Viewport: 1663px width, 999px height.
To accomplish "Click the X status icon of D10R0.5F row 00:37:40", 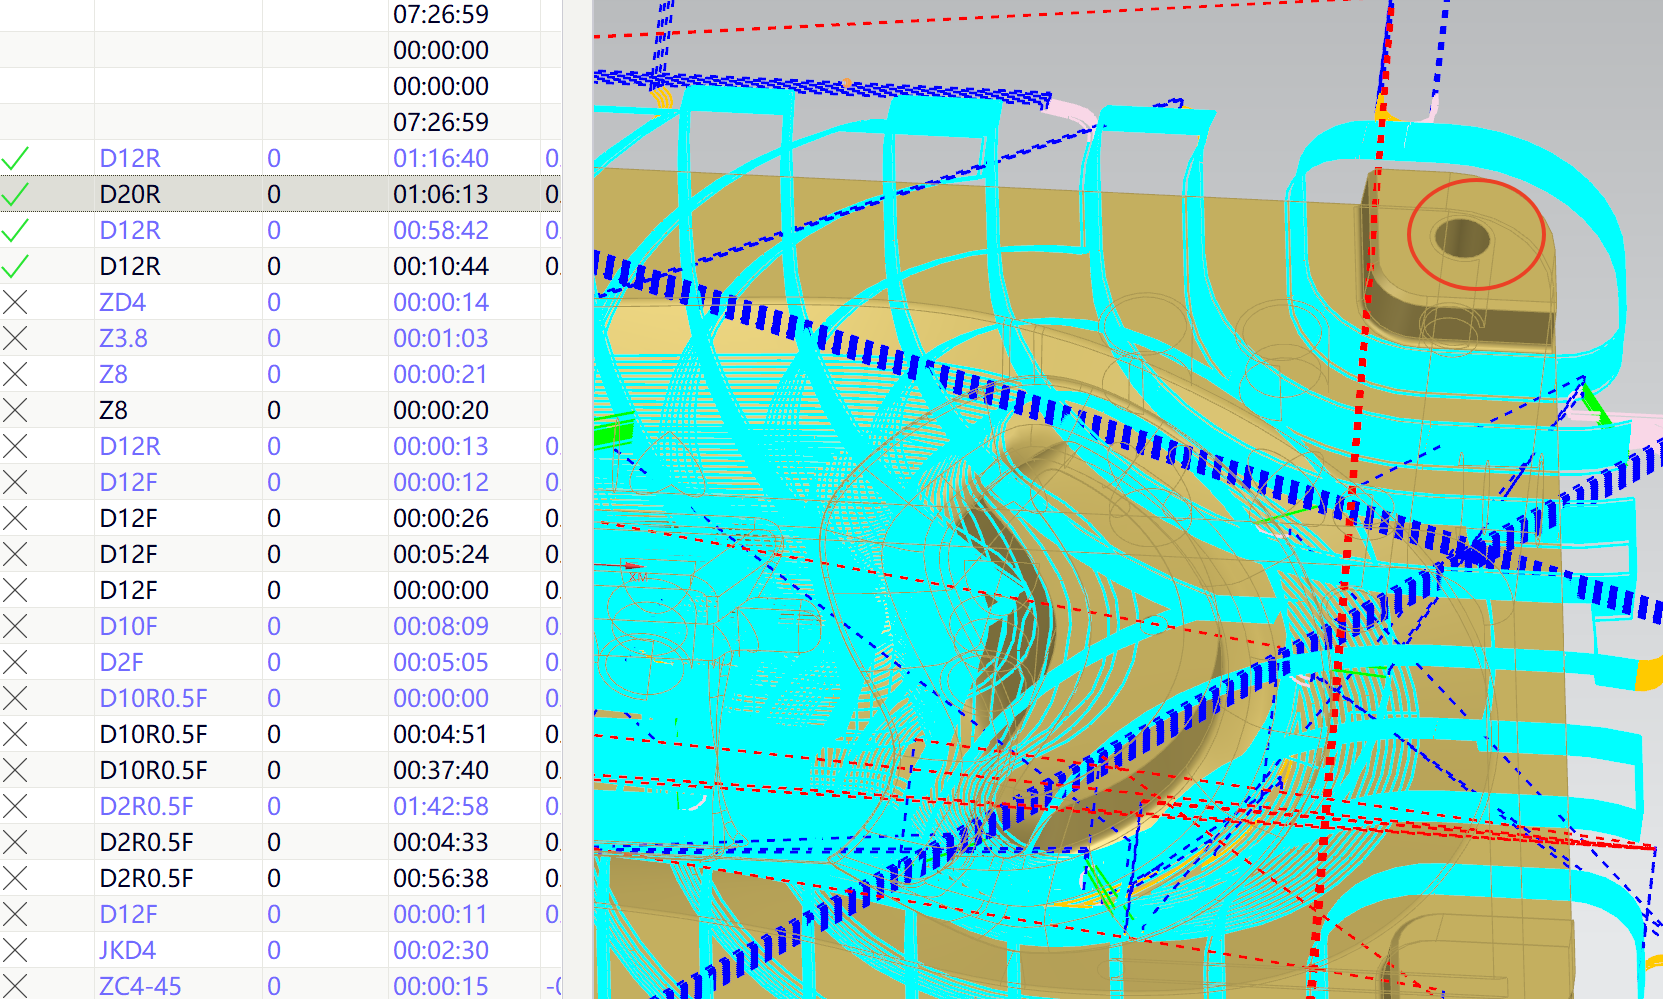I will pos(15,770).
